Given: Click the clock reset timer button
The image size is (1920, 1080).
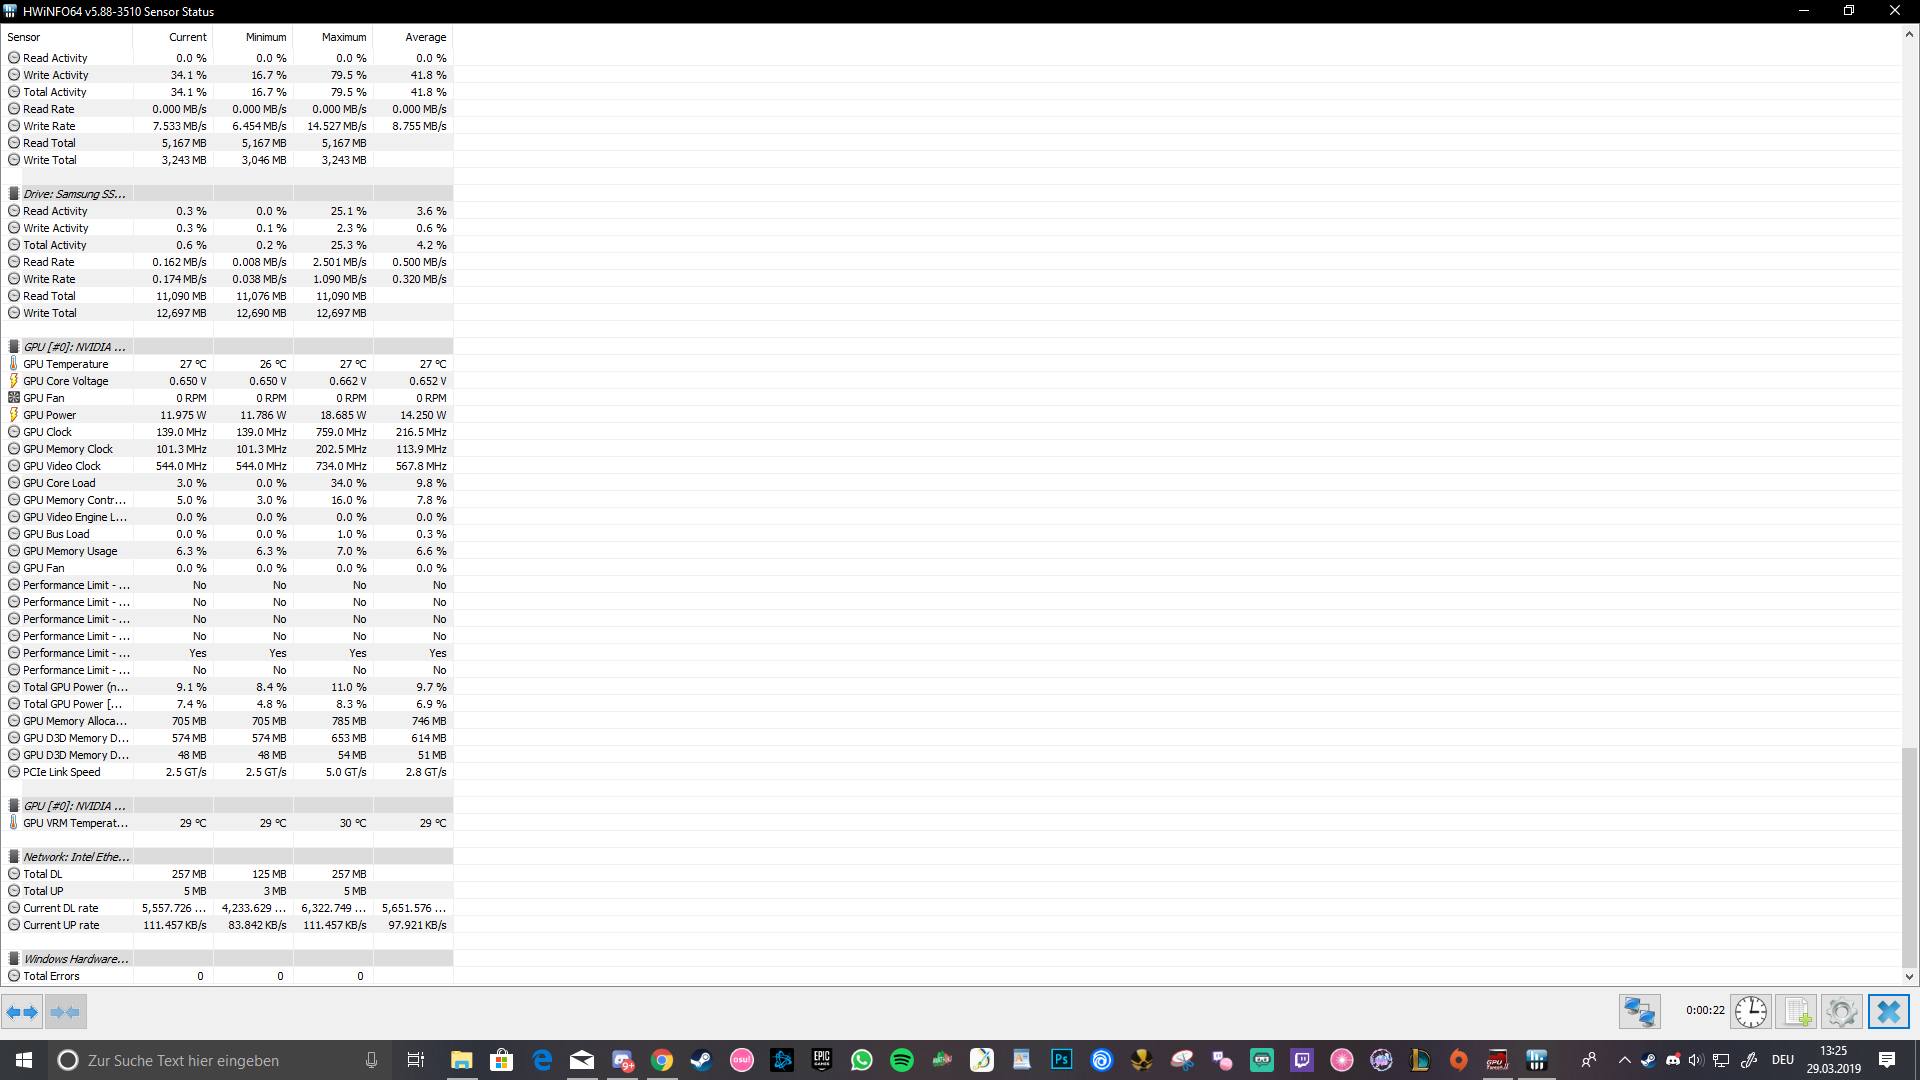Looking at the screenshot, I should (x=1751, y=1012).
